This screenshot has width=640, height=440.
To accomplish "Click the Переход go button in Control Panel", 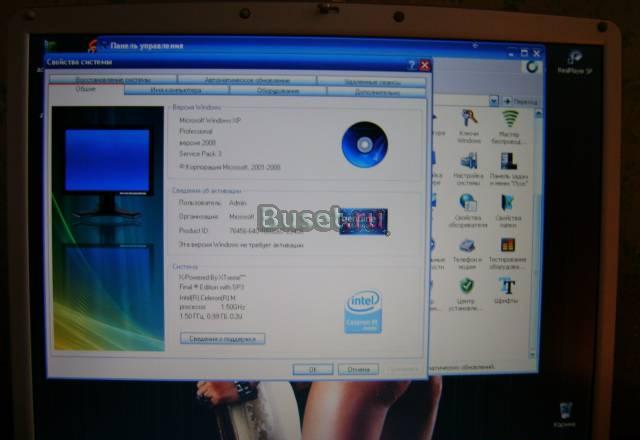I will [x=521, y=101].
